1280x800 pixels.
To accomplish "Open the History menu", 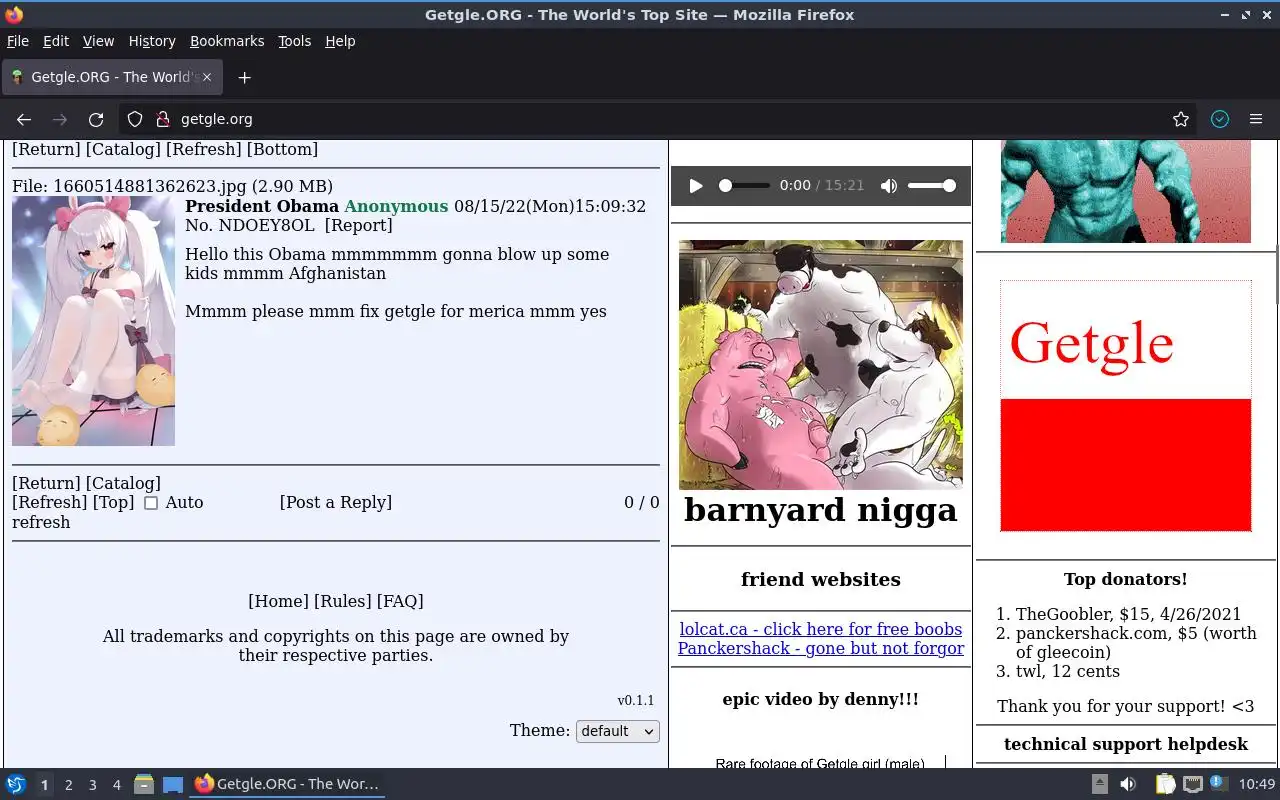I will 152,41.
